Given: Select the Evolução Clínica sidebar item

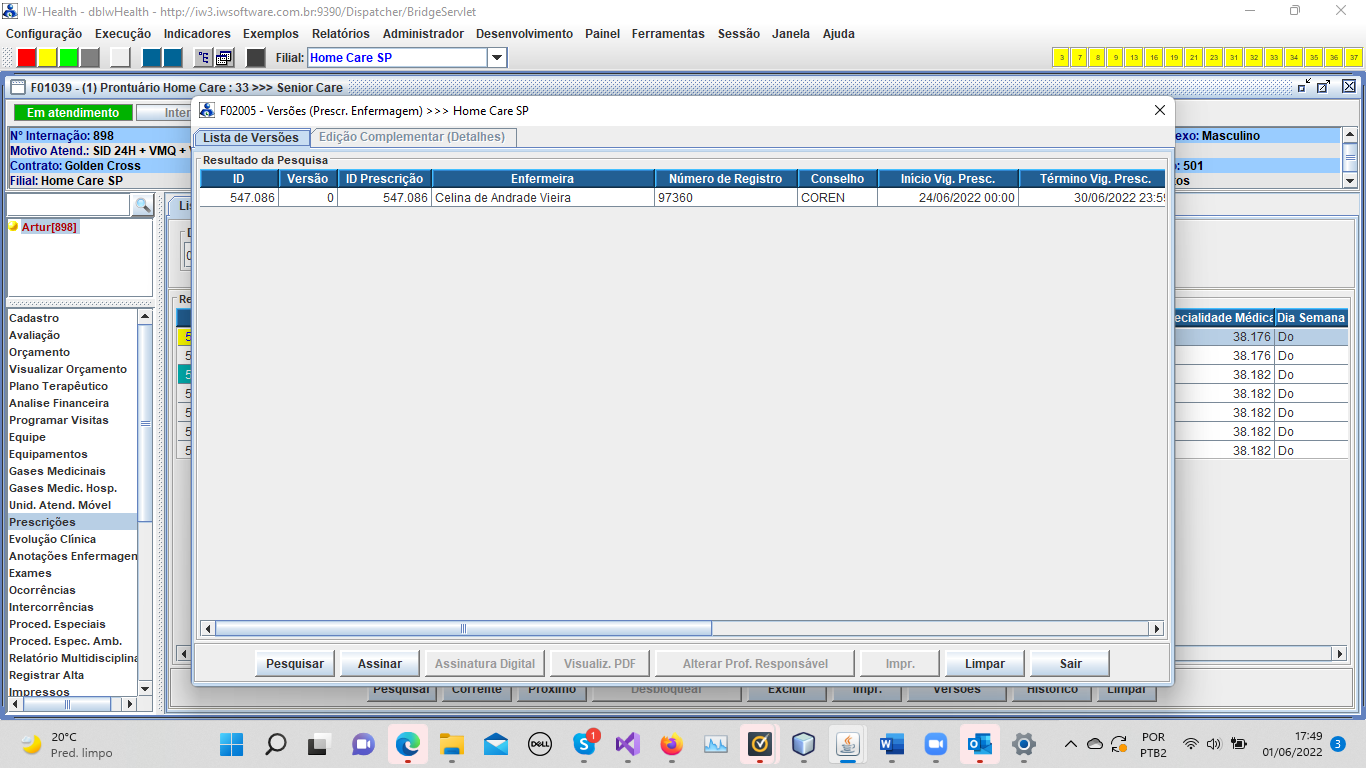Looking at the screenshot, I should [52, 539].
